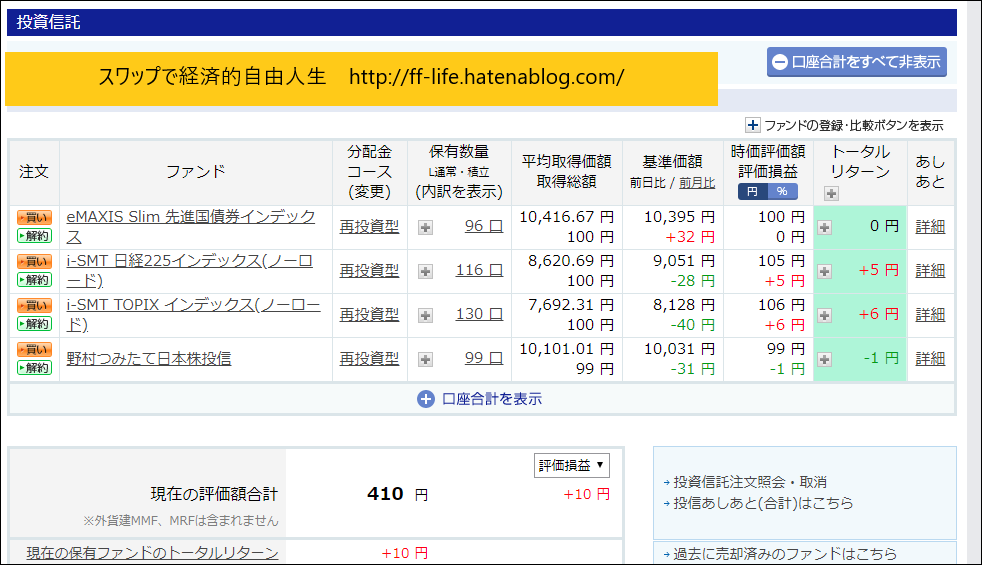
Task: Click 解約 button for eMAXIS Slim fund
Action: click(x=34, y=236)
